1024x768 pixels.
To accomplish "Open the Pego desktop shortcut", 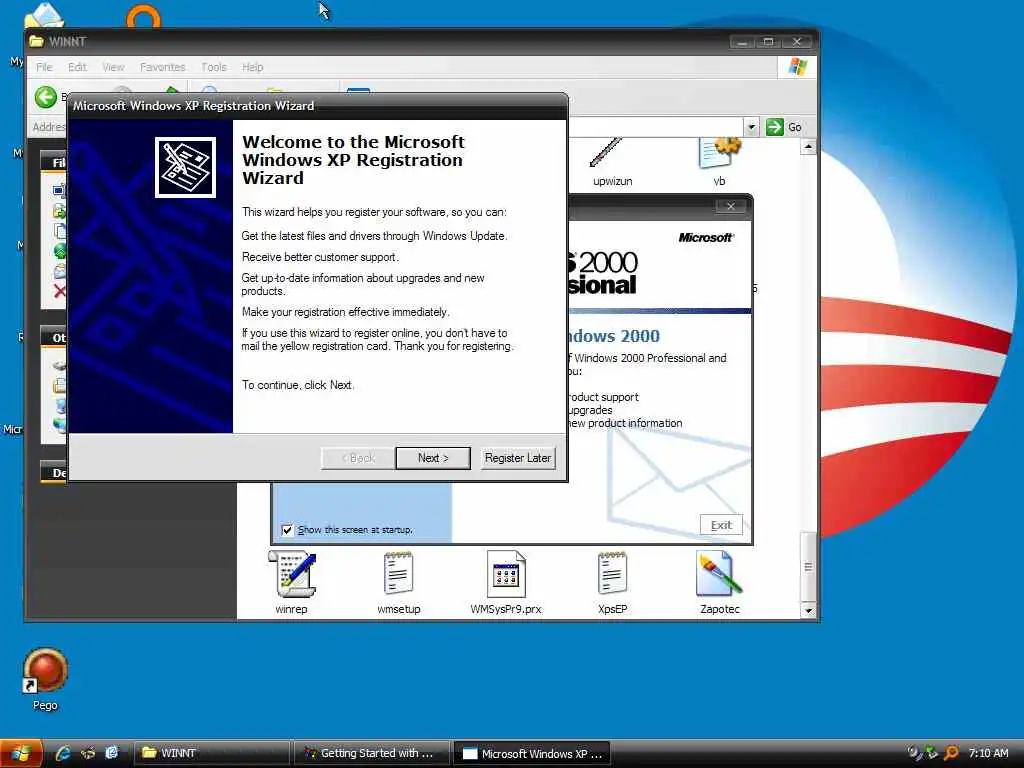I will coord(45,670).
